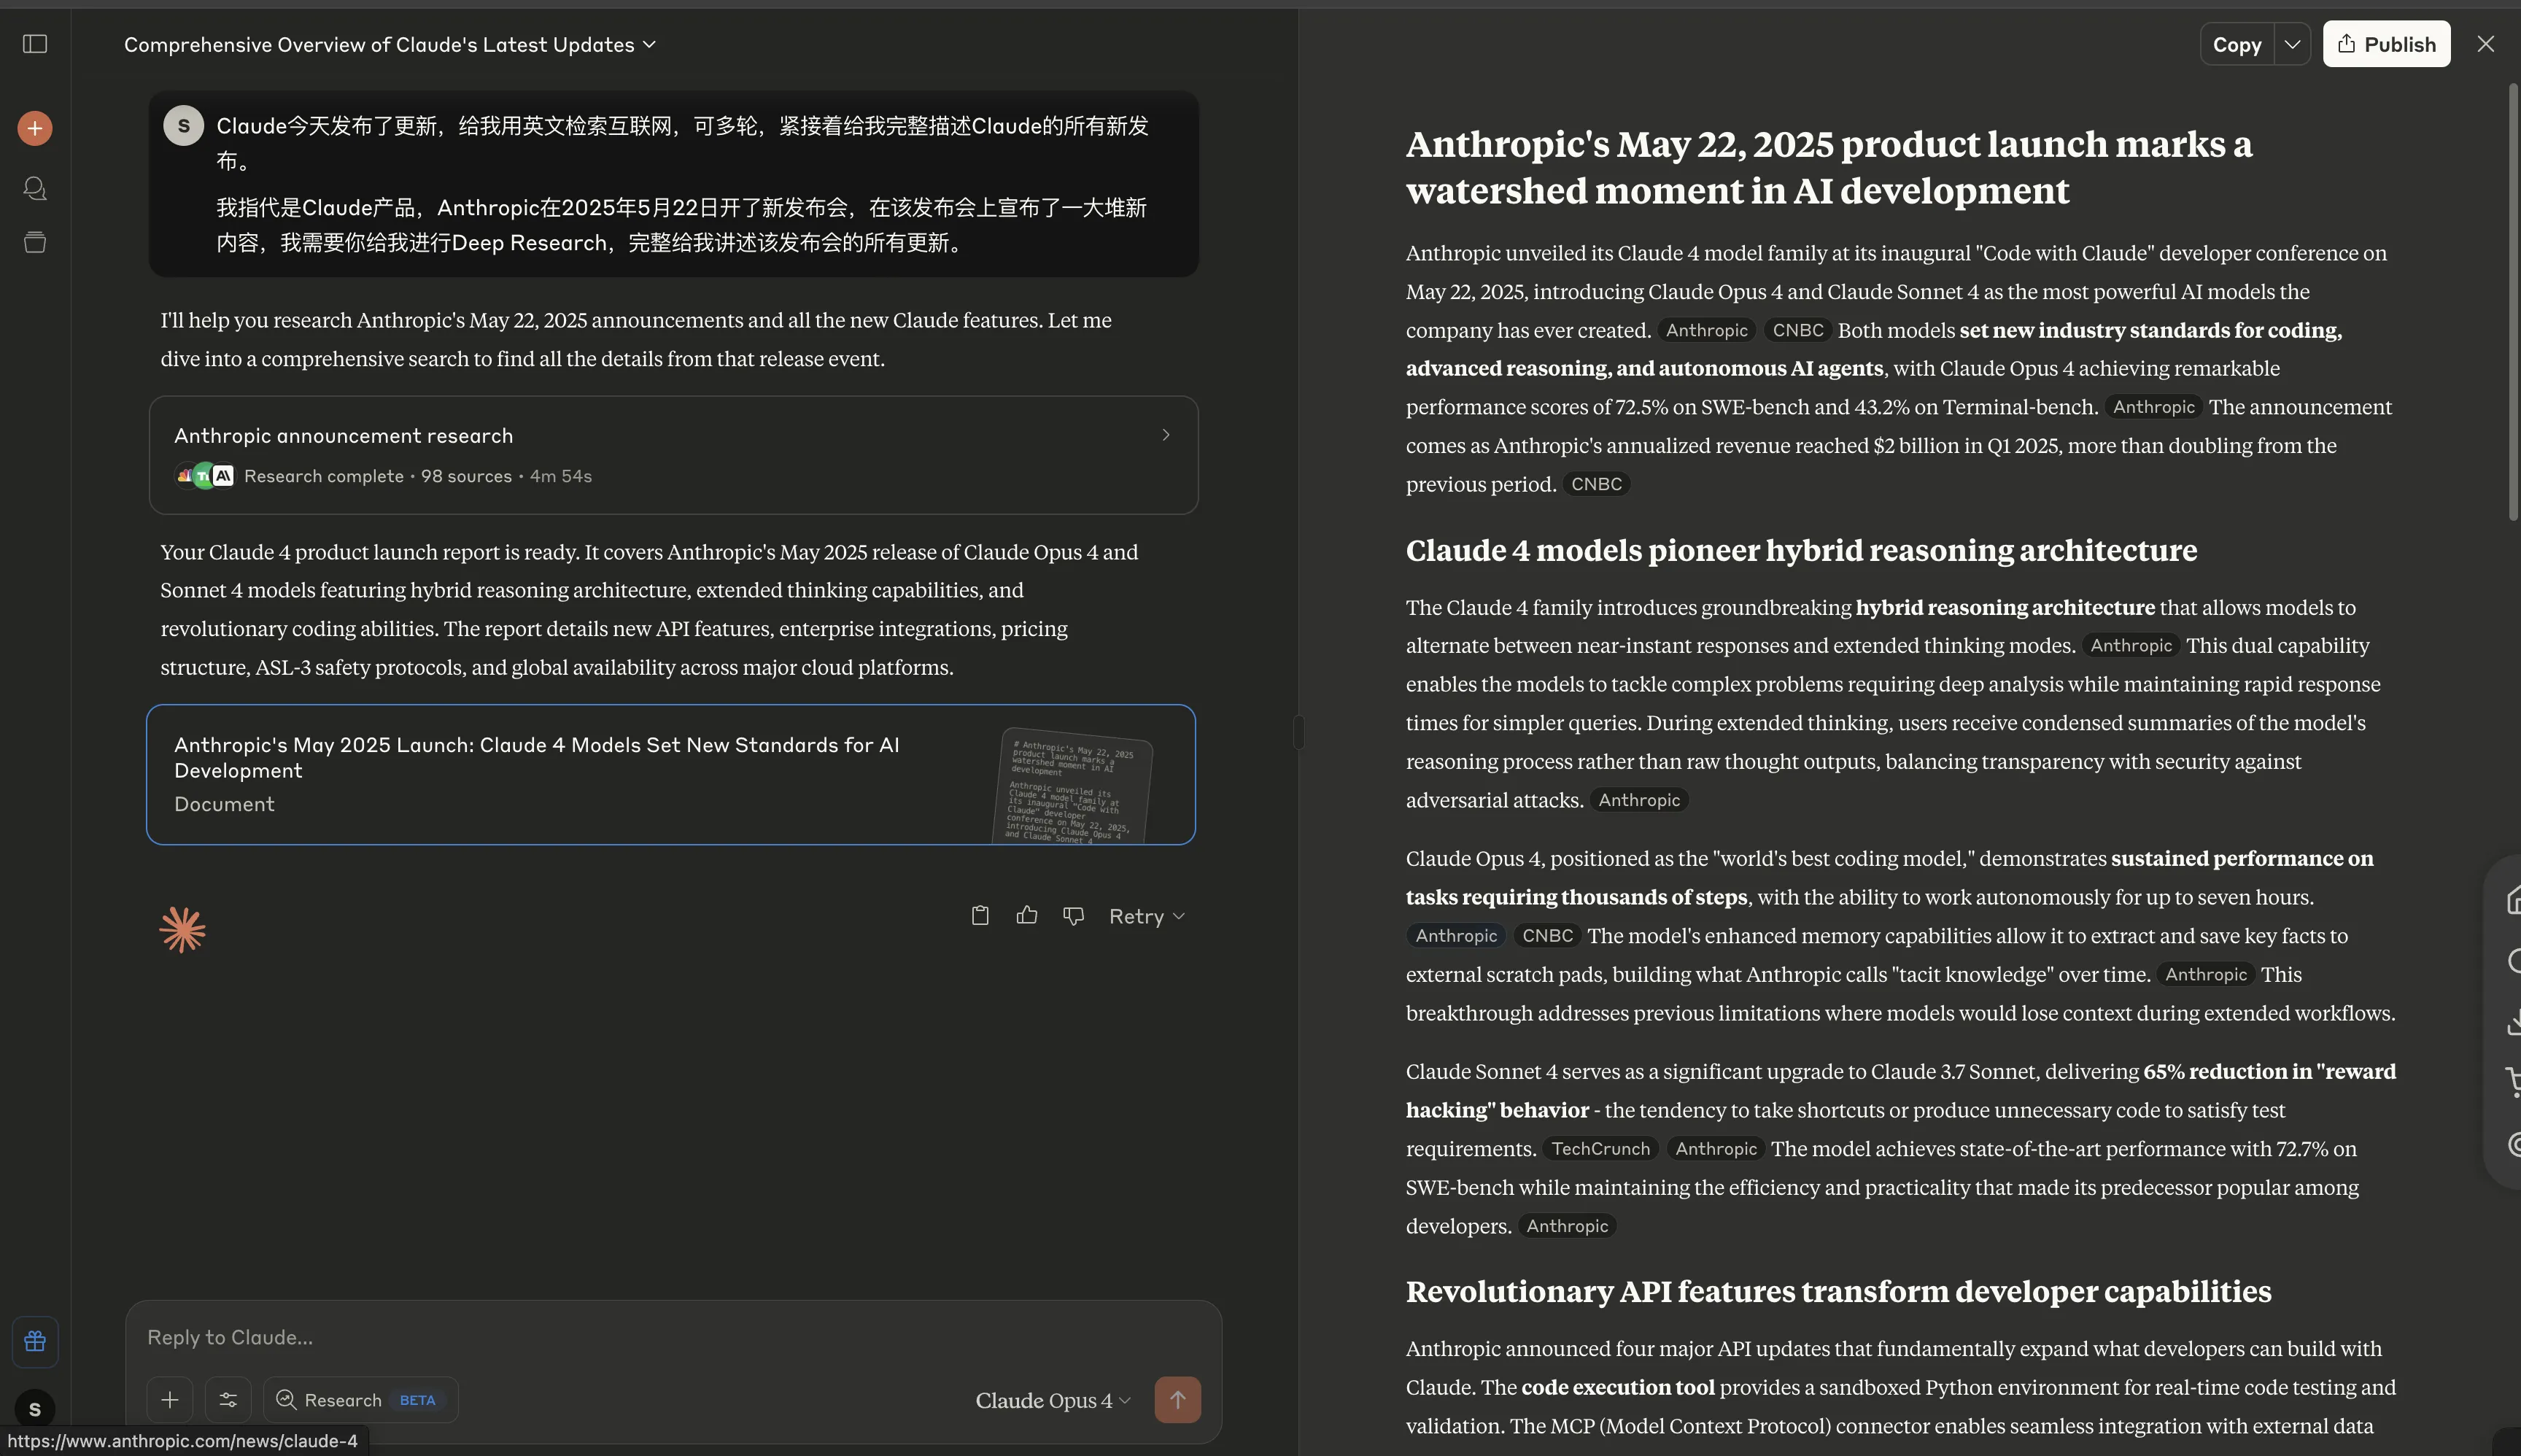Open the Retry dropdown
This screenshot has height=1456, width=2521.
click(1147, 916)
